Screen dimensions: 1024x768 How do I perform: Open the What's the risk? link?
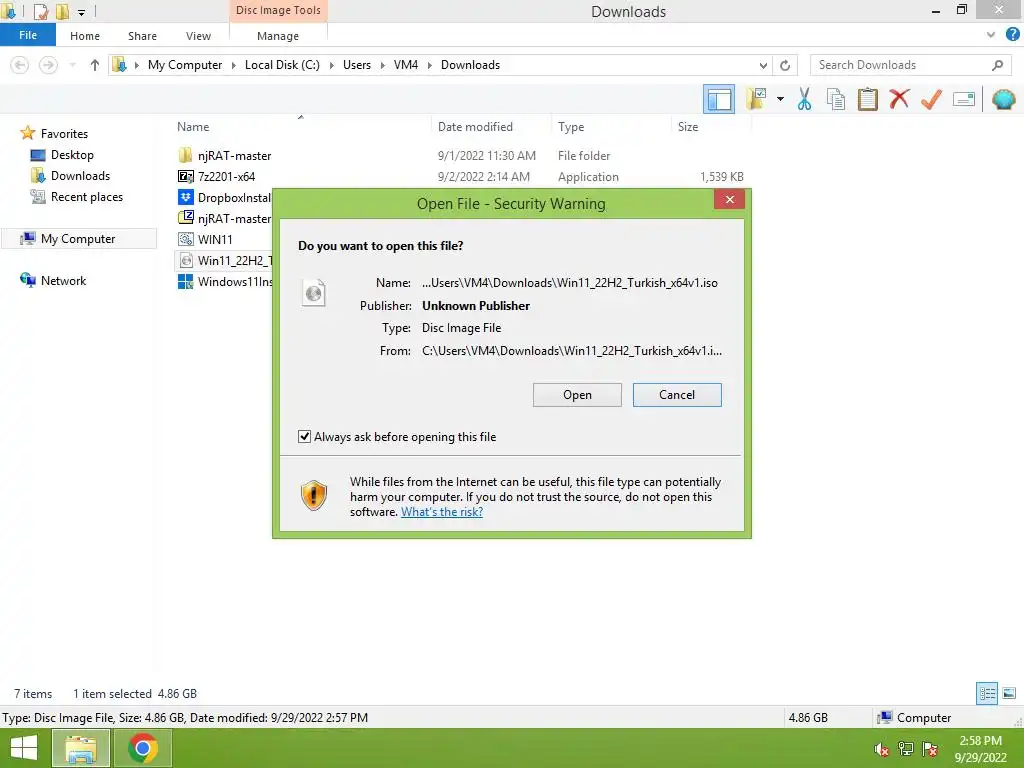coord(441,512)
